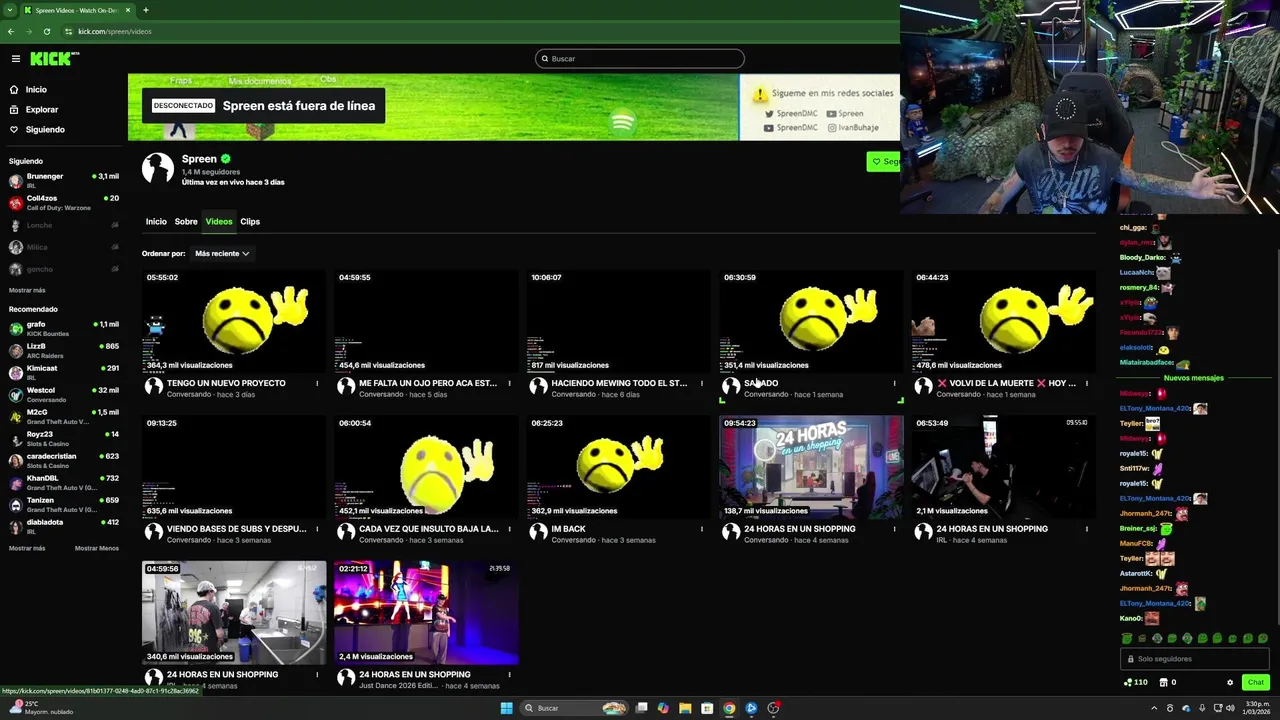Open the IM BACK video title

pos(568,529)
